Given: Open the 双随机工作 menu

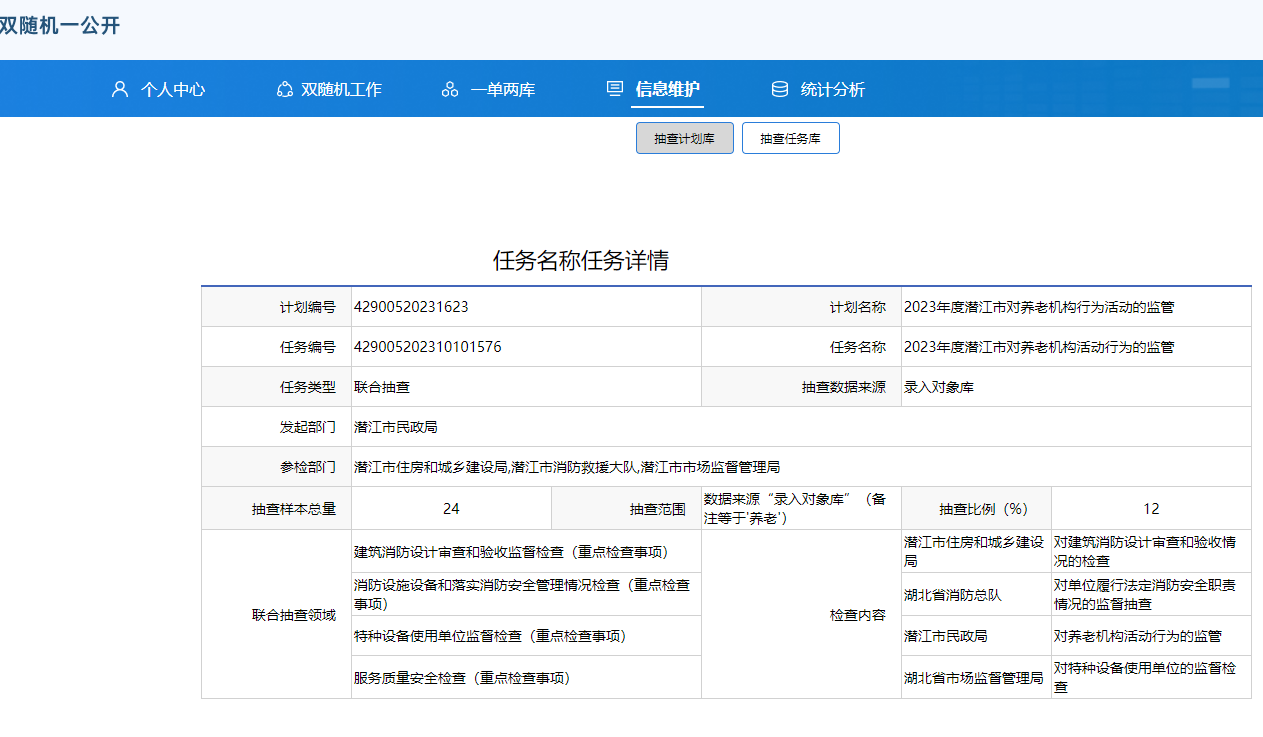Looking at the screenshot, I should coord(342,89).
